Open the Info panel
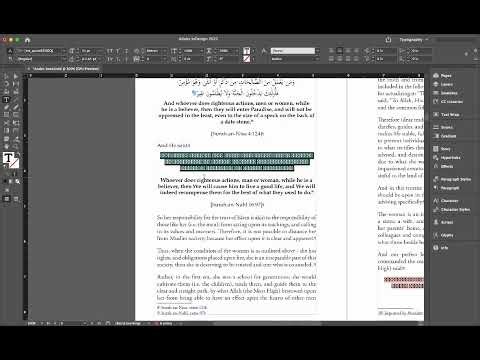 click(x=441, y=248)
